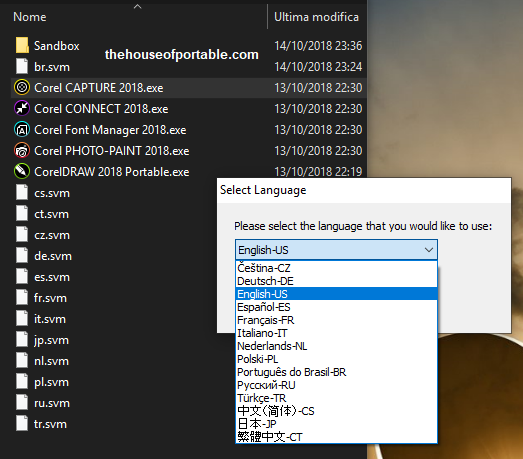The height and width of the screenshot is (459, 523).
Task: Select the br.svm file icon
Action: coord(22,66)
